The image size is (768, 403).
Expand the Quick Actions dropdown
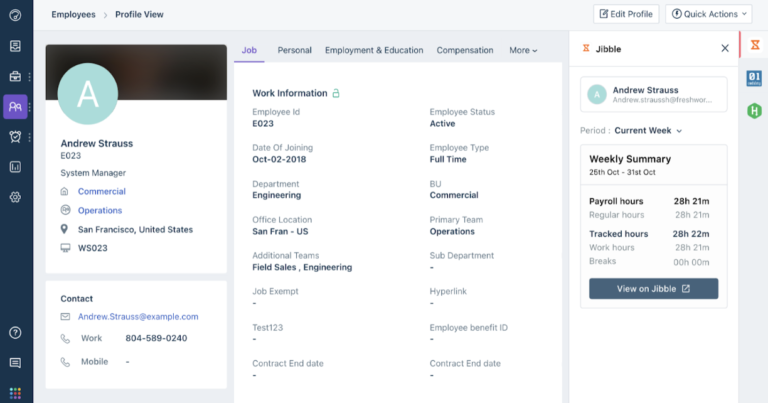[709, 14]
